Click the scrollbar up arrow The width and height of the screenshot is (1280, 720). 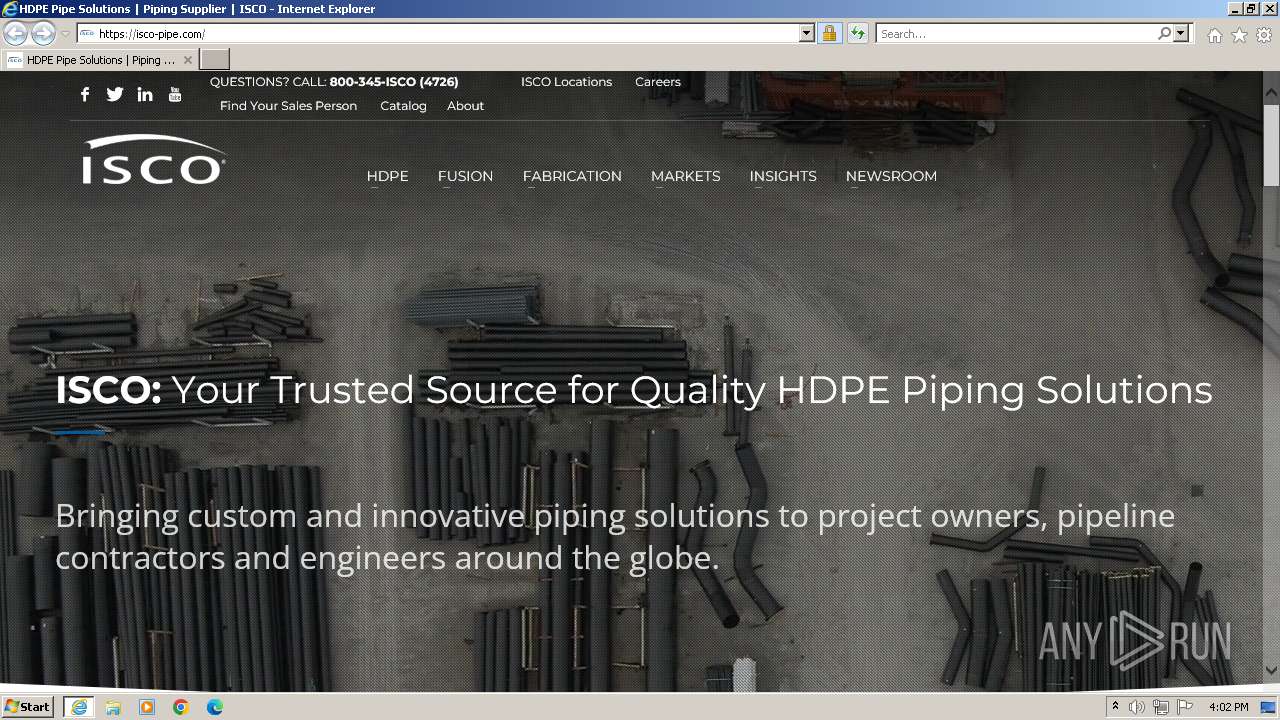point(1271,91)
